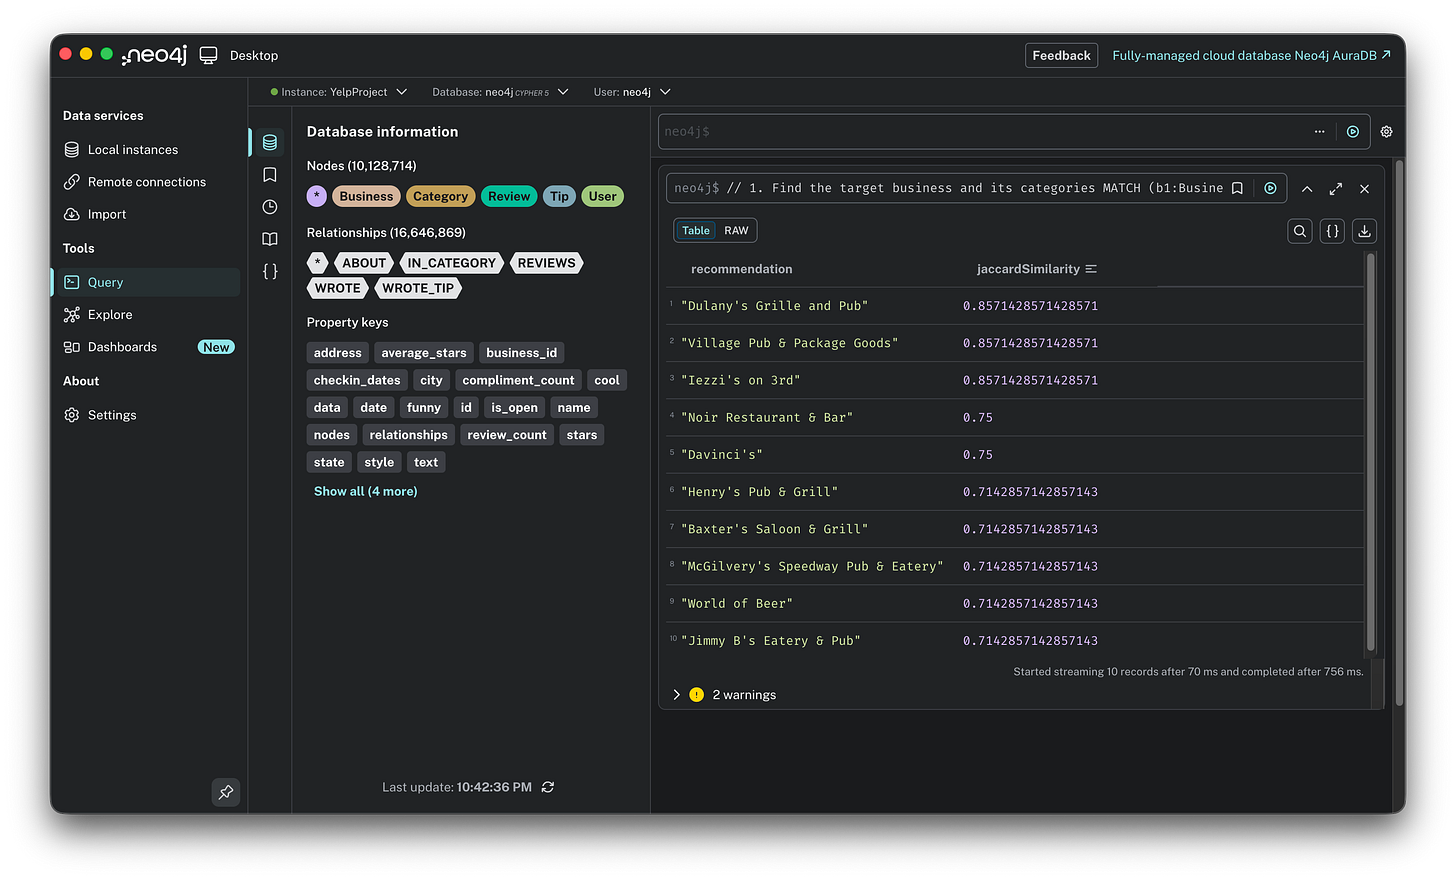The height and width of the screenshot is (880, 1456).
Task: Click the ABOUT relationship type
Action: coord(364,263)
